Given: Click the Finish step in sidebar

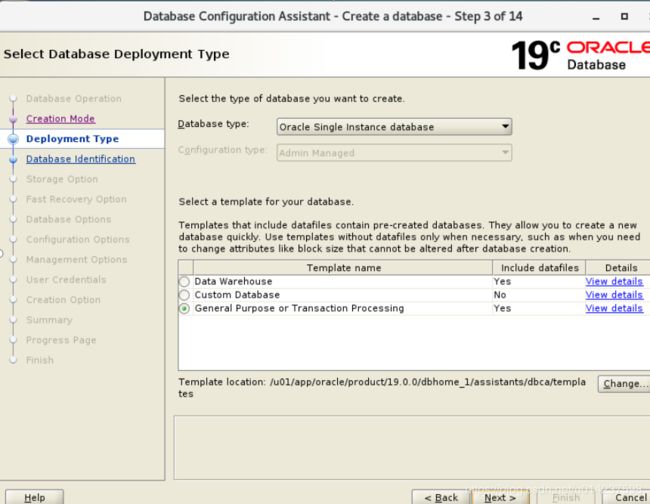Looking at the screenshot, I should [40, 360].
